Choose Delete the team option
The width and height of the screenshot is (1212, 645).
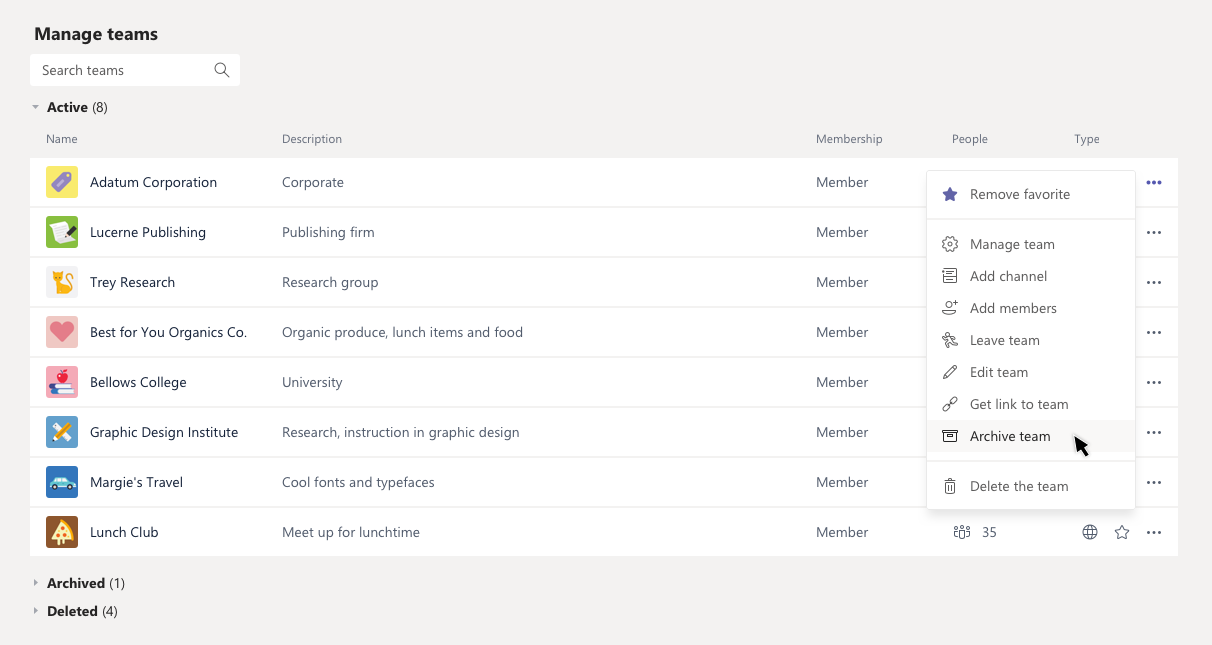pos(1018,486)
